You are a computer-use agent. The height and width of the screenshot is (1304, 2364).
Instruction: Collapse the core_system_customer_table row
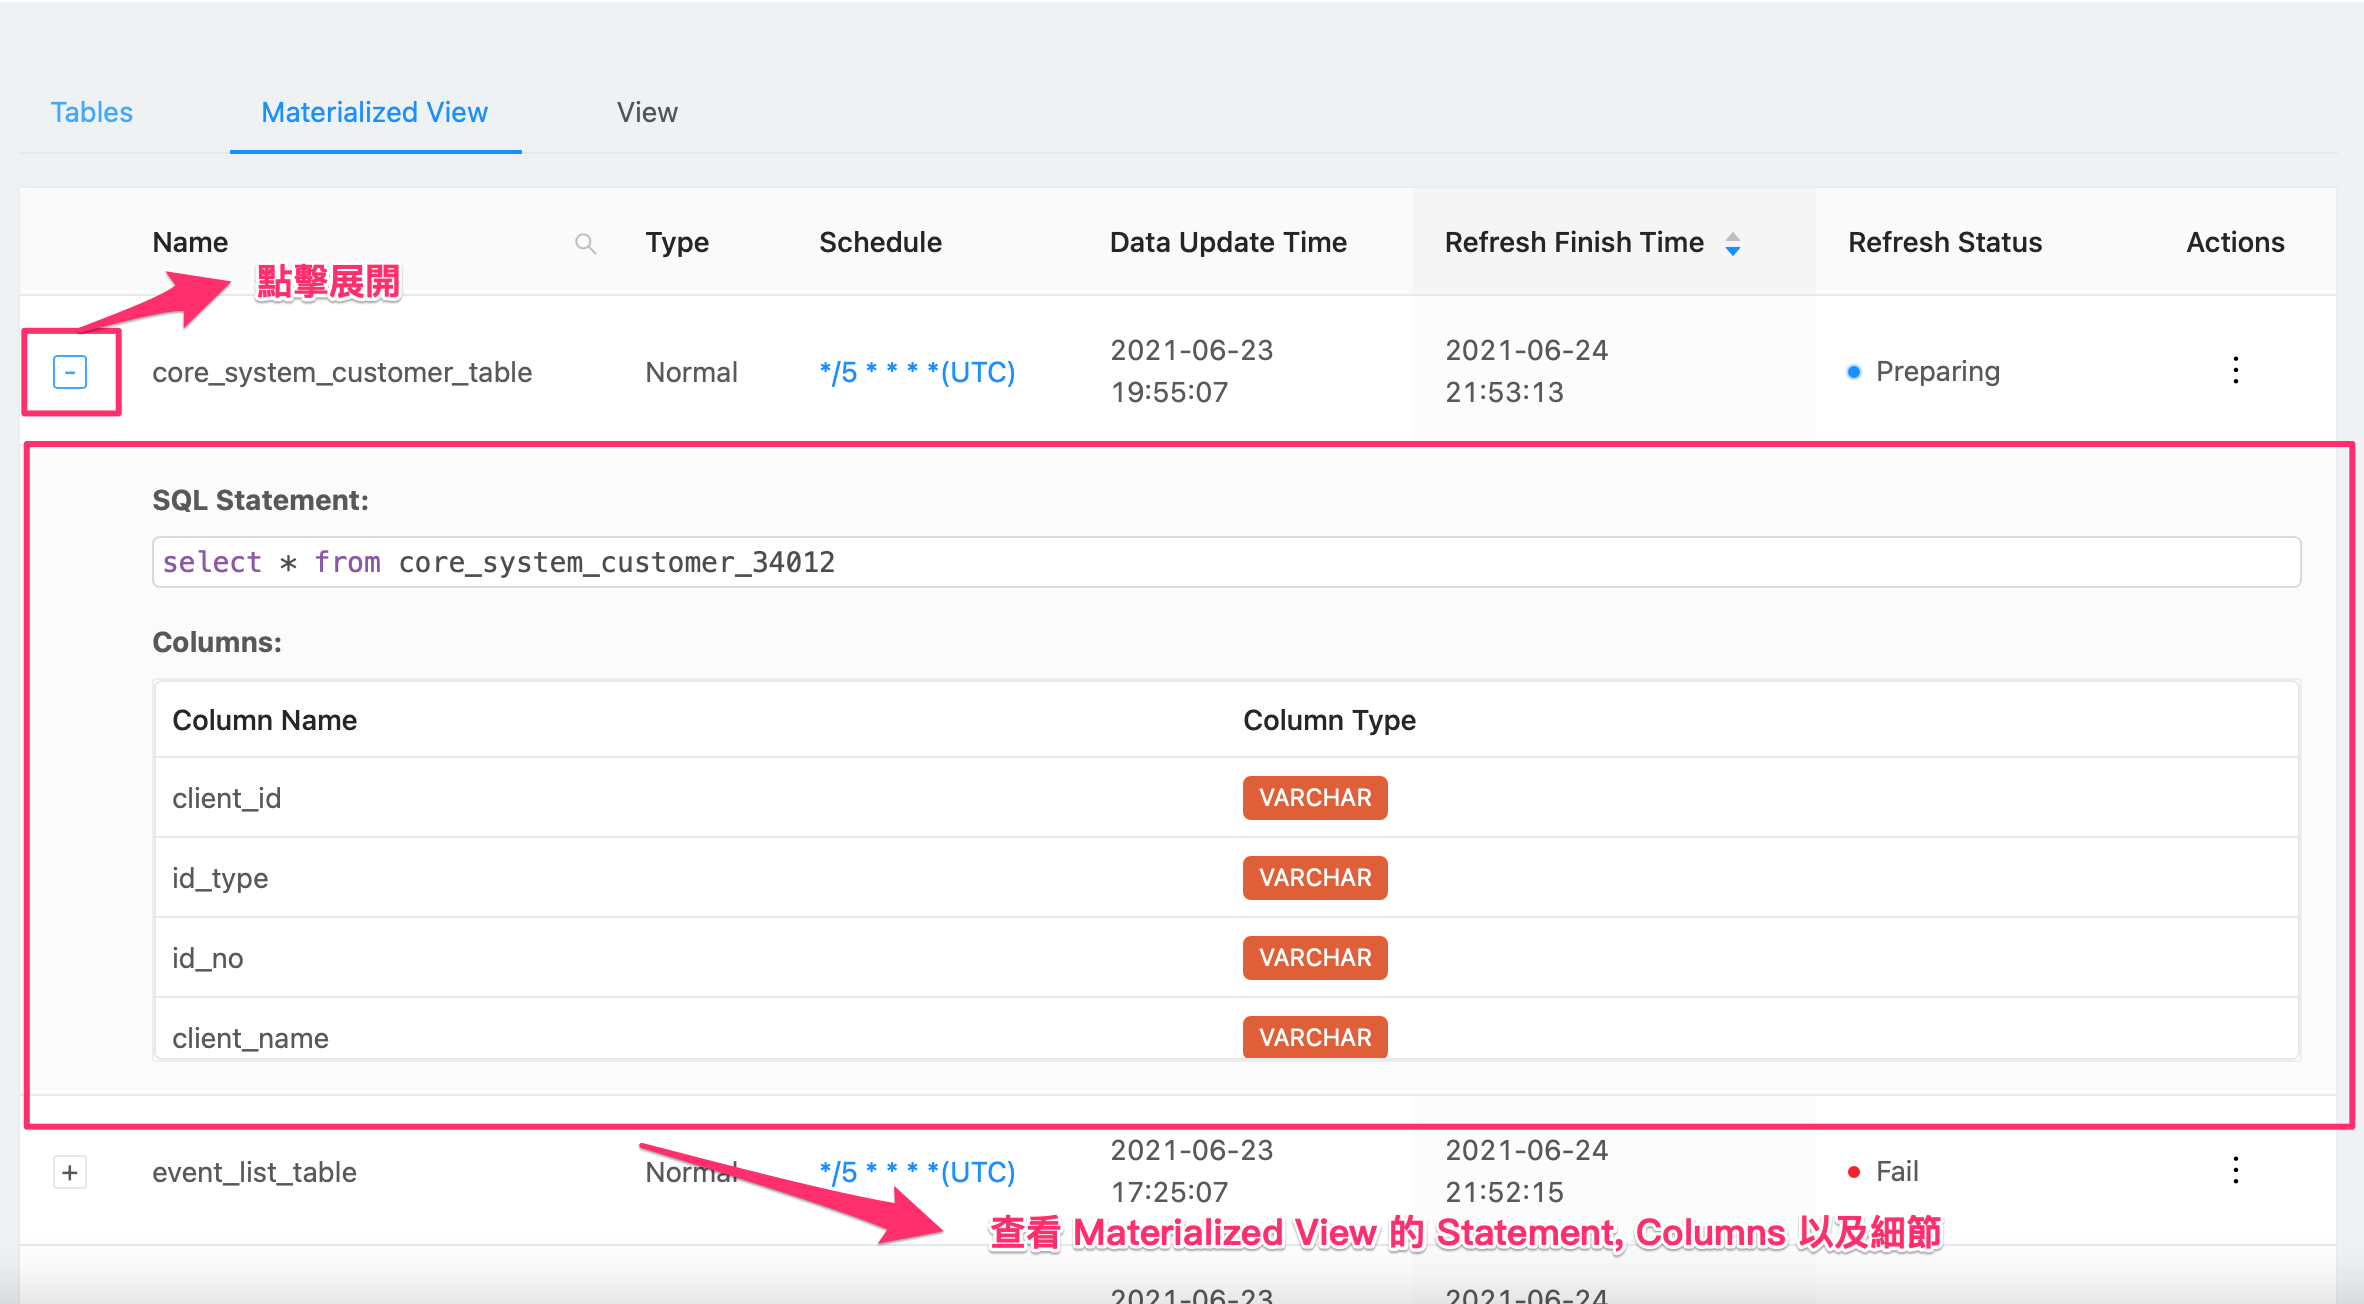[x=70, y=372]
